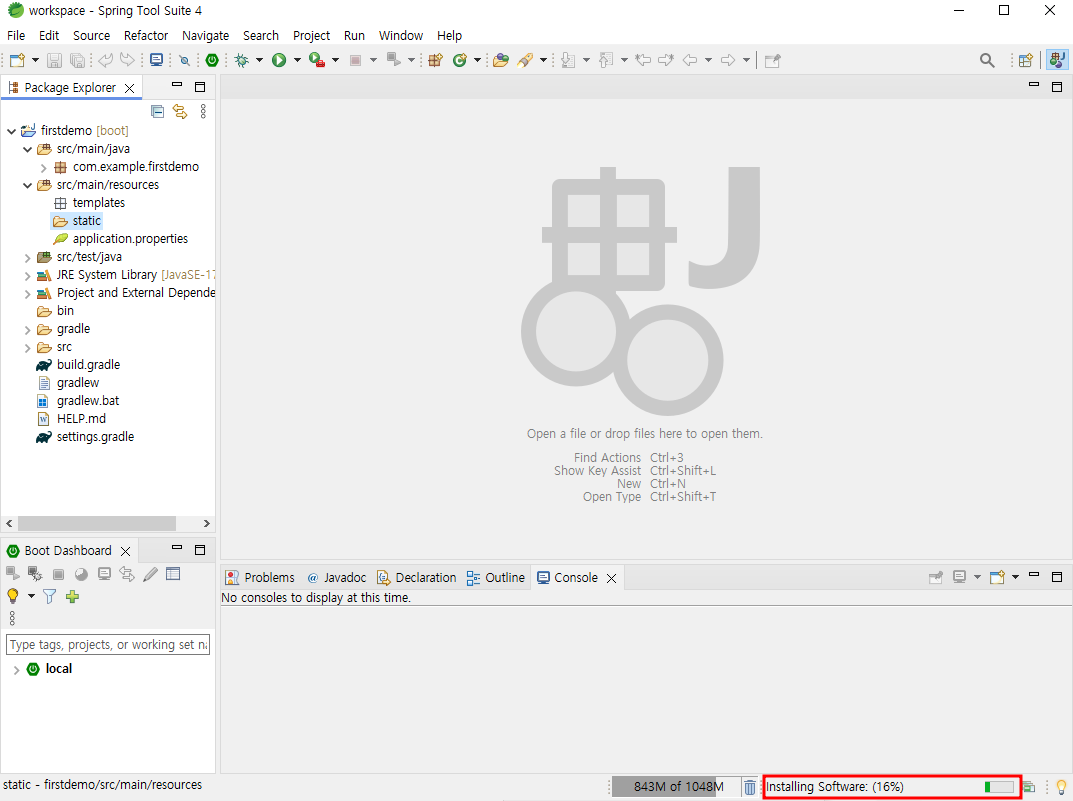Viewport: 1073px width, 801px height.
Task: Click the Previous Annotation icon
Action: [x=606, y=60]
